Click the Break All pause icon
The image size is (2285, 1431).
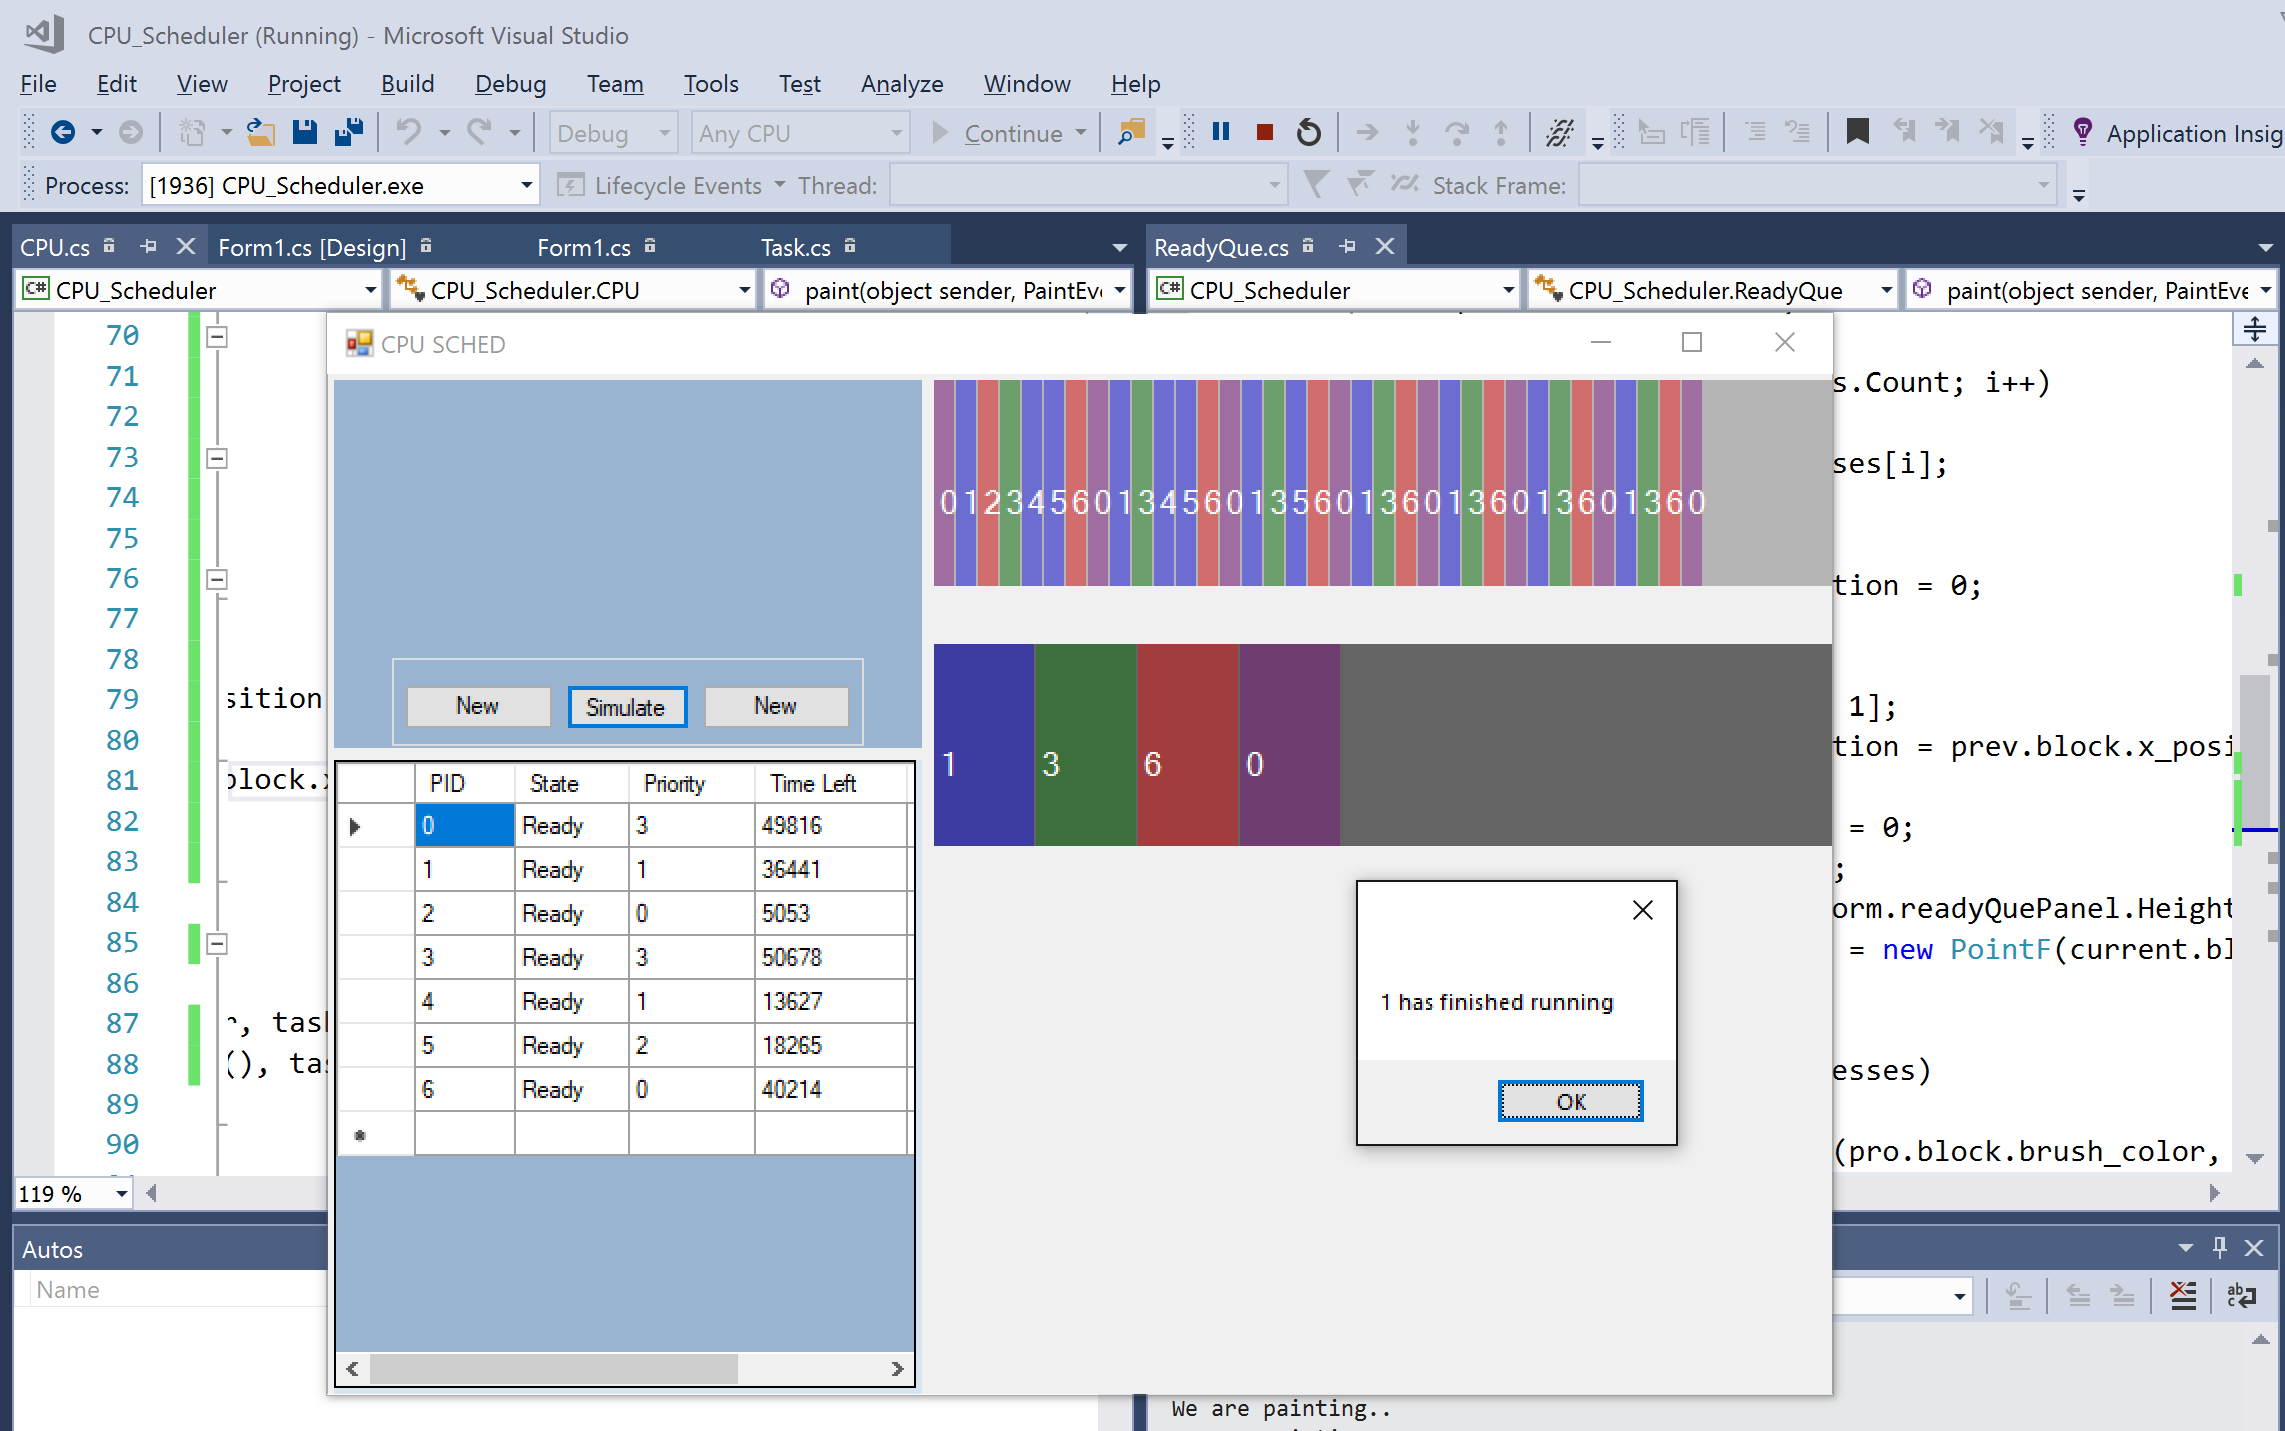[x=1220, y=132]
